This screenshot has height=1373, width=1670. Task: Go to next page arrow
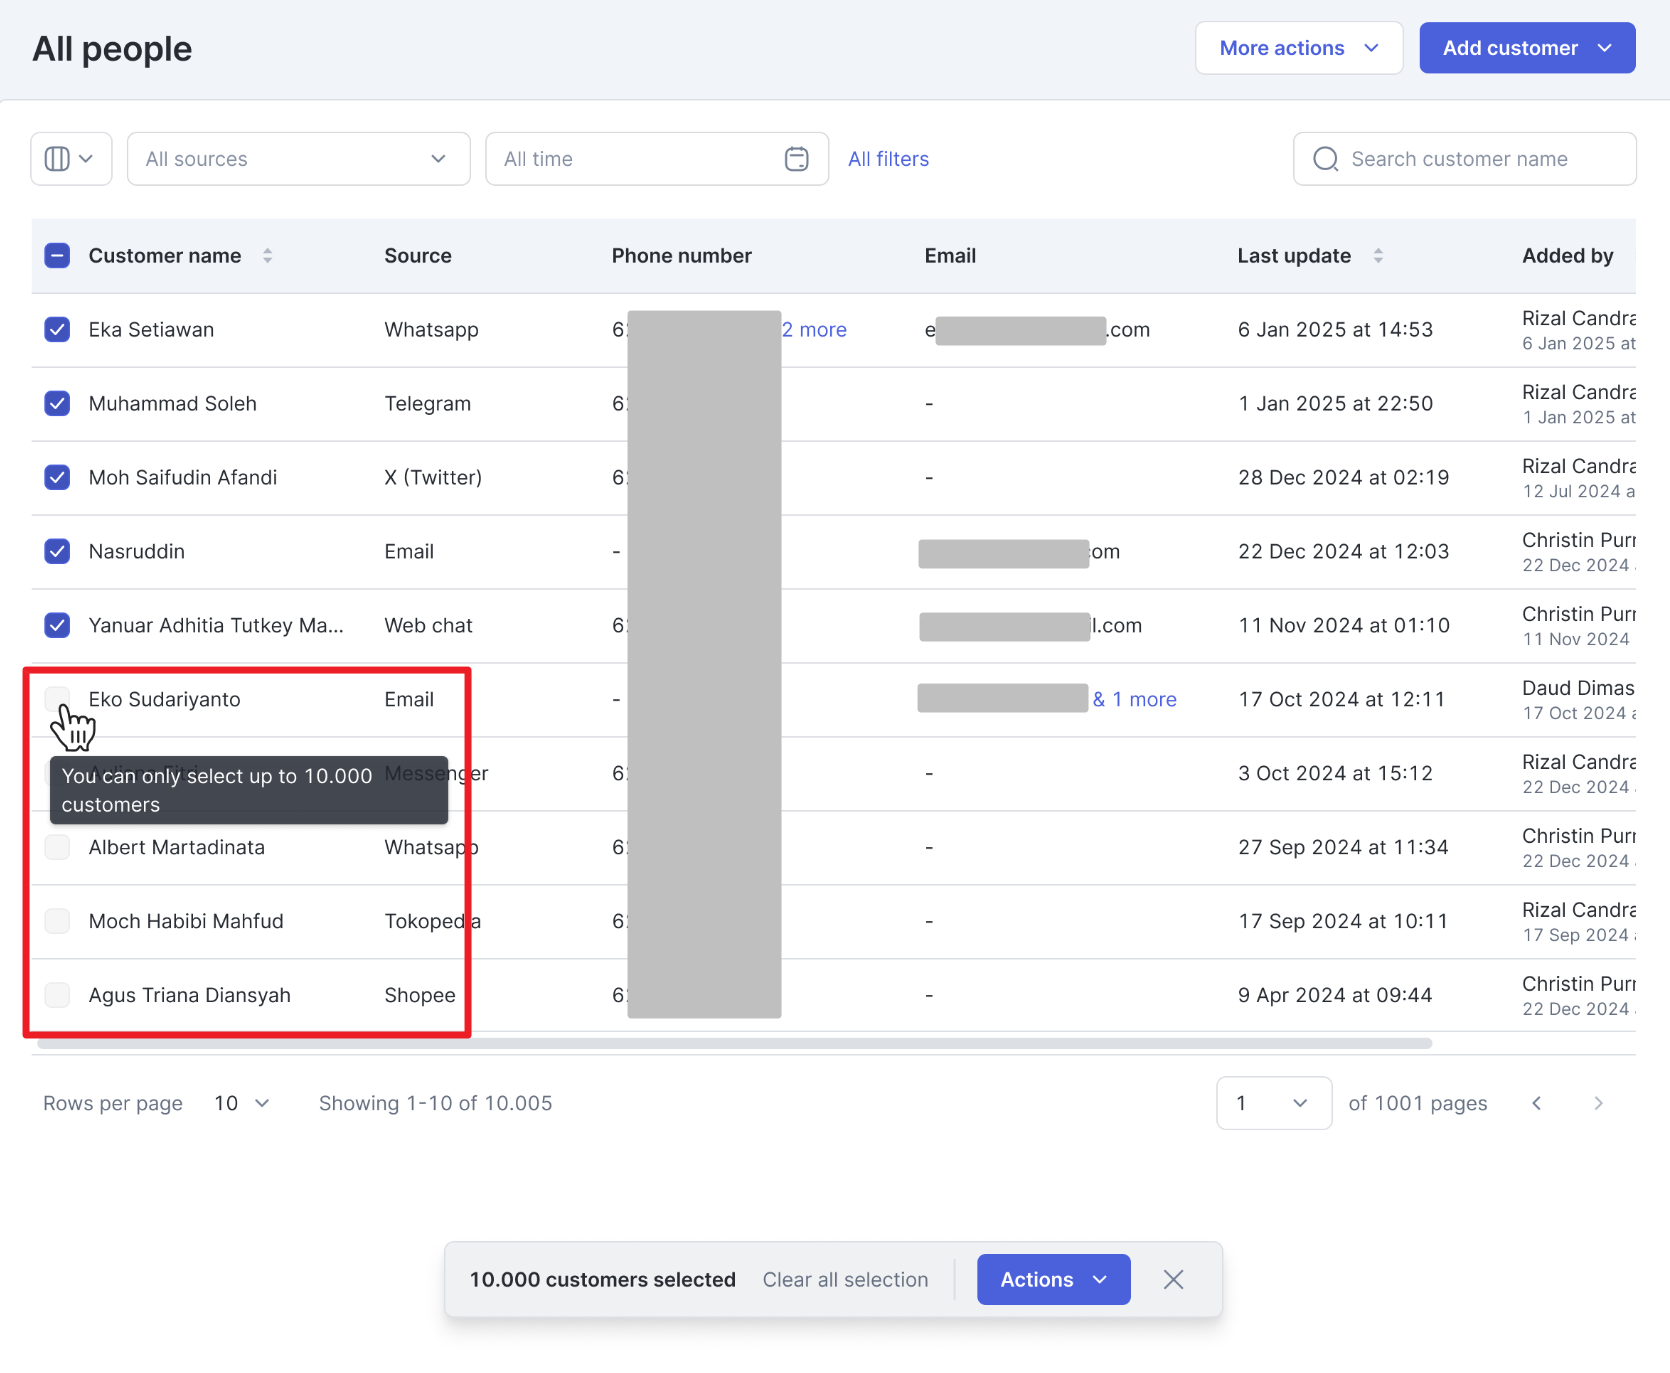point(1598,1103)
